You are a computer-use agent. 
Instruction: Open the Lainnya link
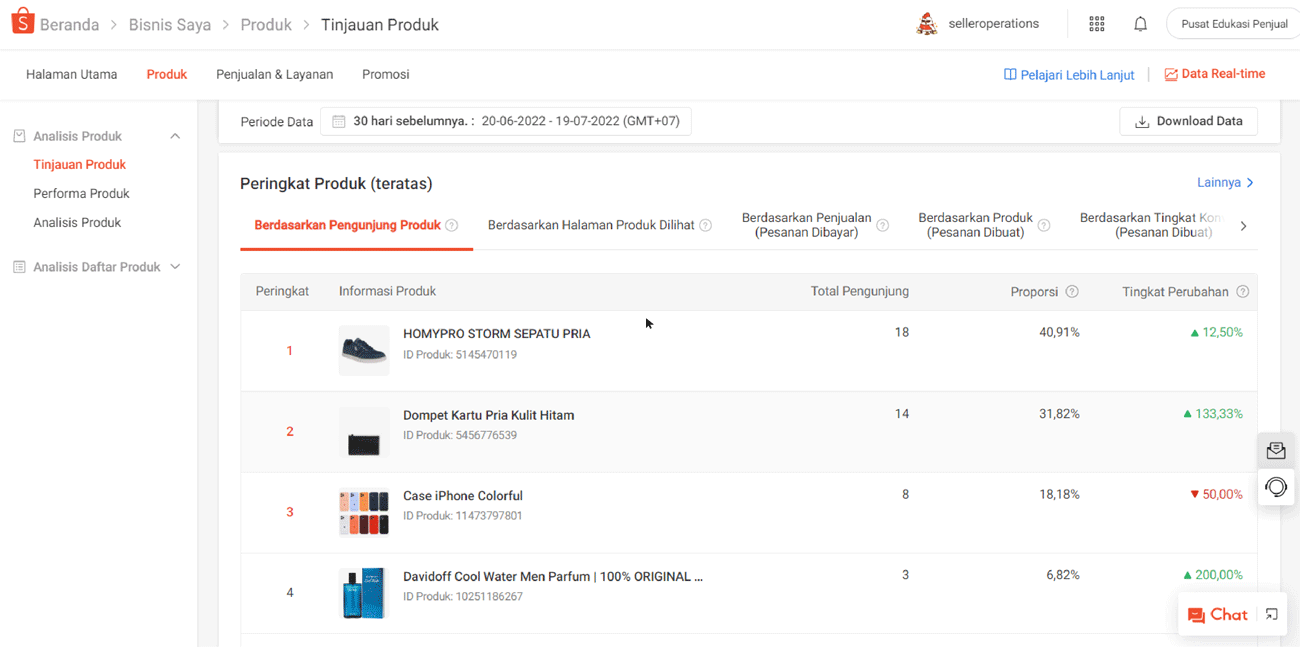[1225, 183]
